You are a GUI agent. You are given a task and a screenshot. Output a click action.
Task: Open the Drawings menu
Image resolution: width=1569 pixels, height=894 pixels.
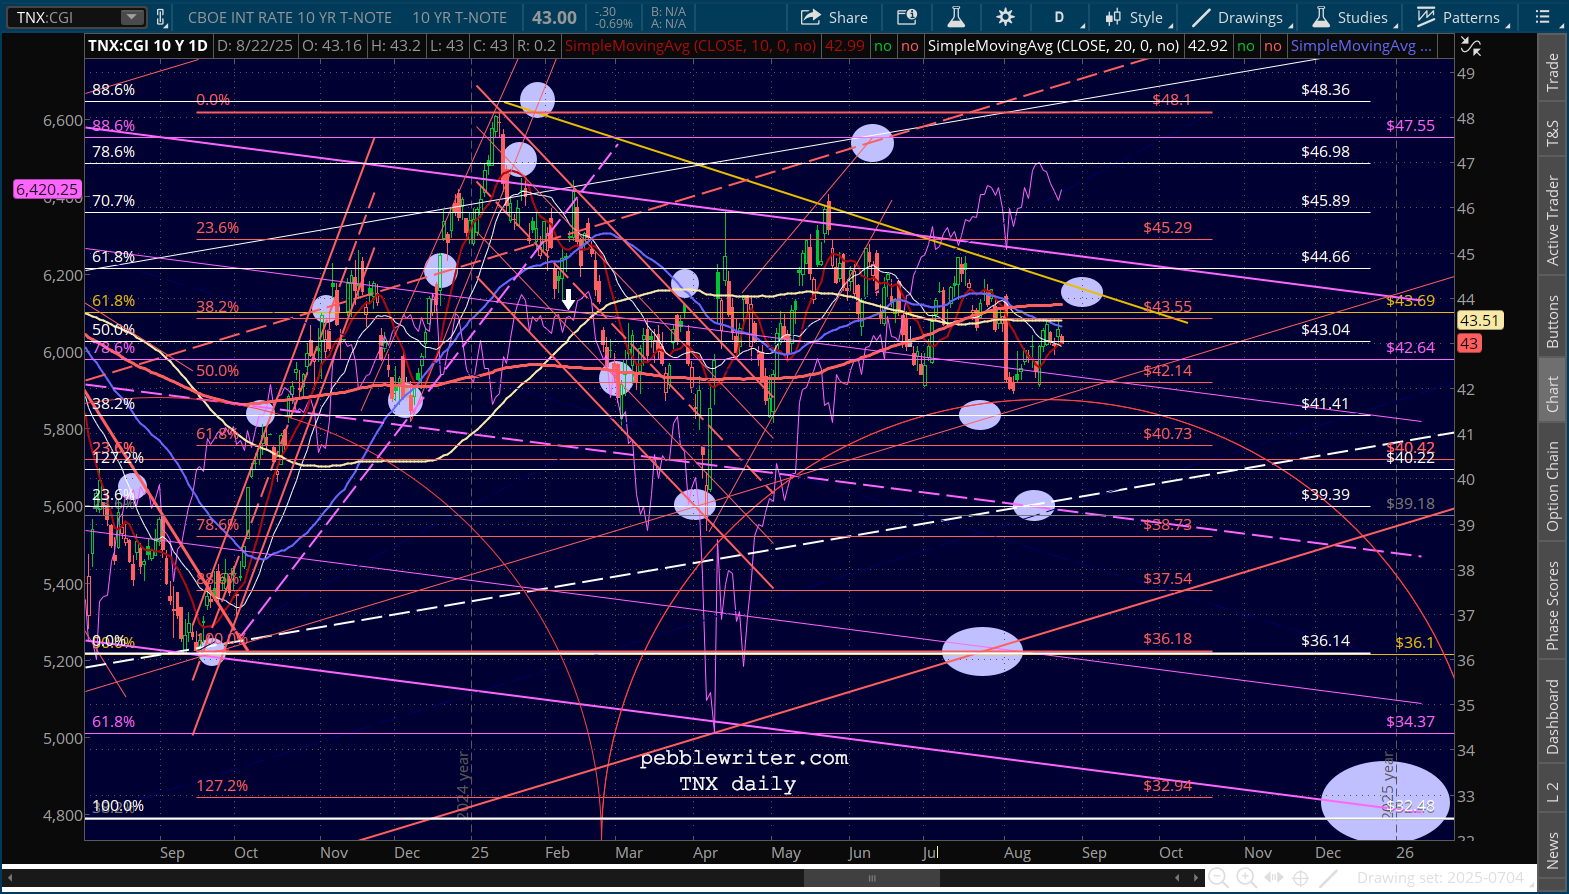[1238, 17]
